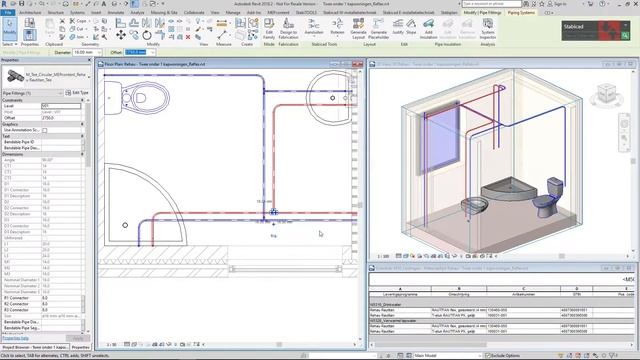Click the Level value field in Properties
Viewport: 640px width, 360px height.
pos(61,106)
